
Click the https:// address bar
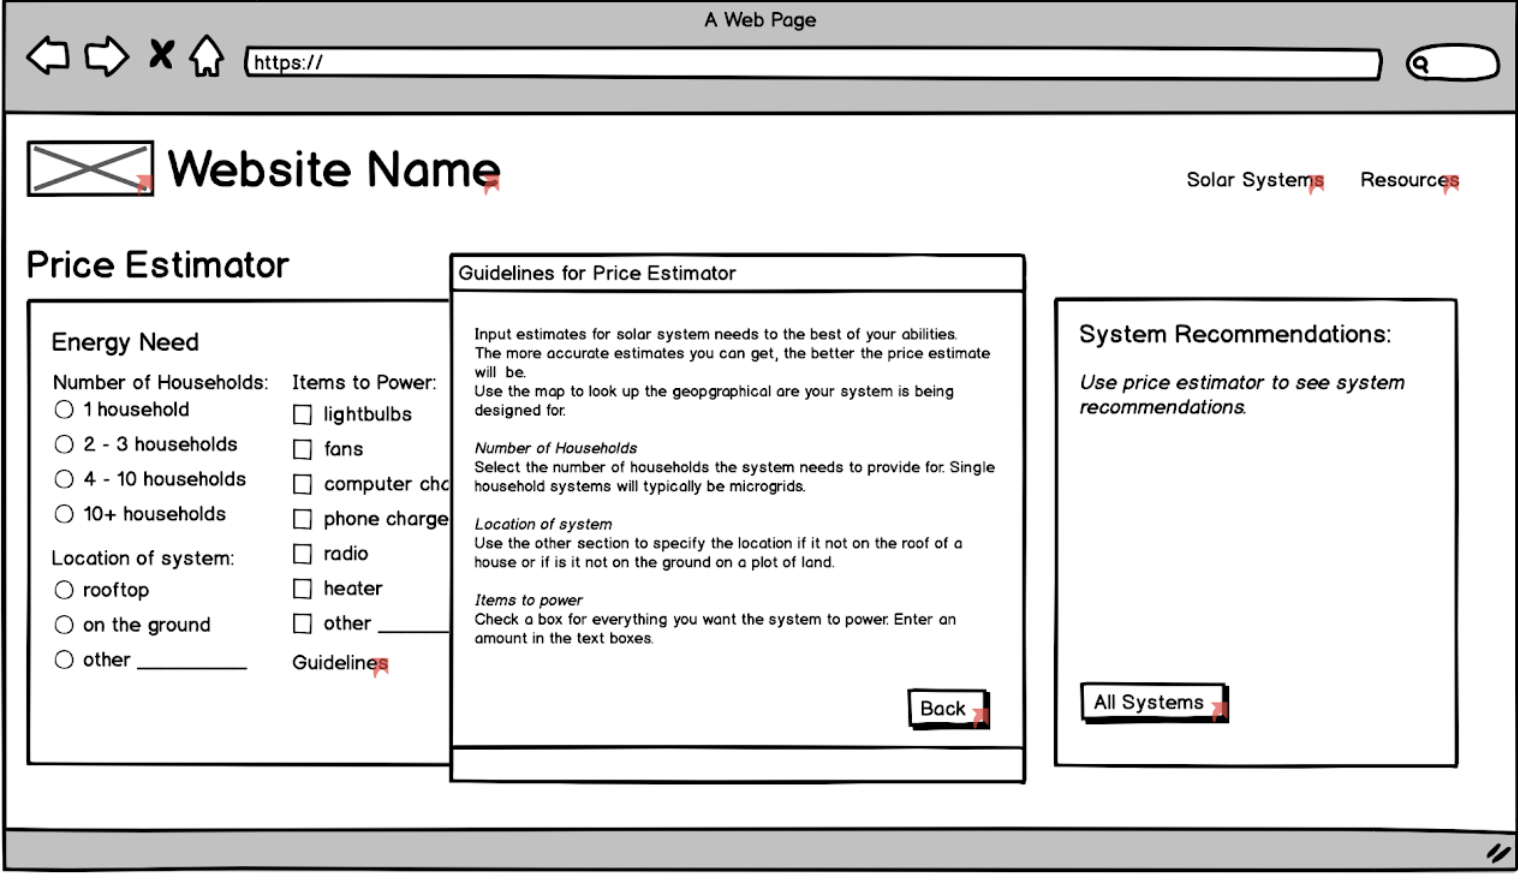(x=813, y=63)
